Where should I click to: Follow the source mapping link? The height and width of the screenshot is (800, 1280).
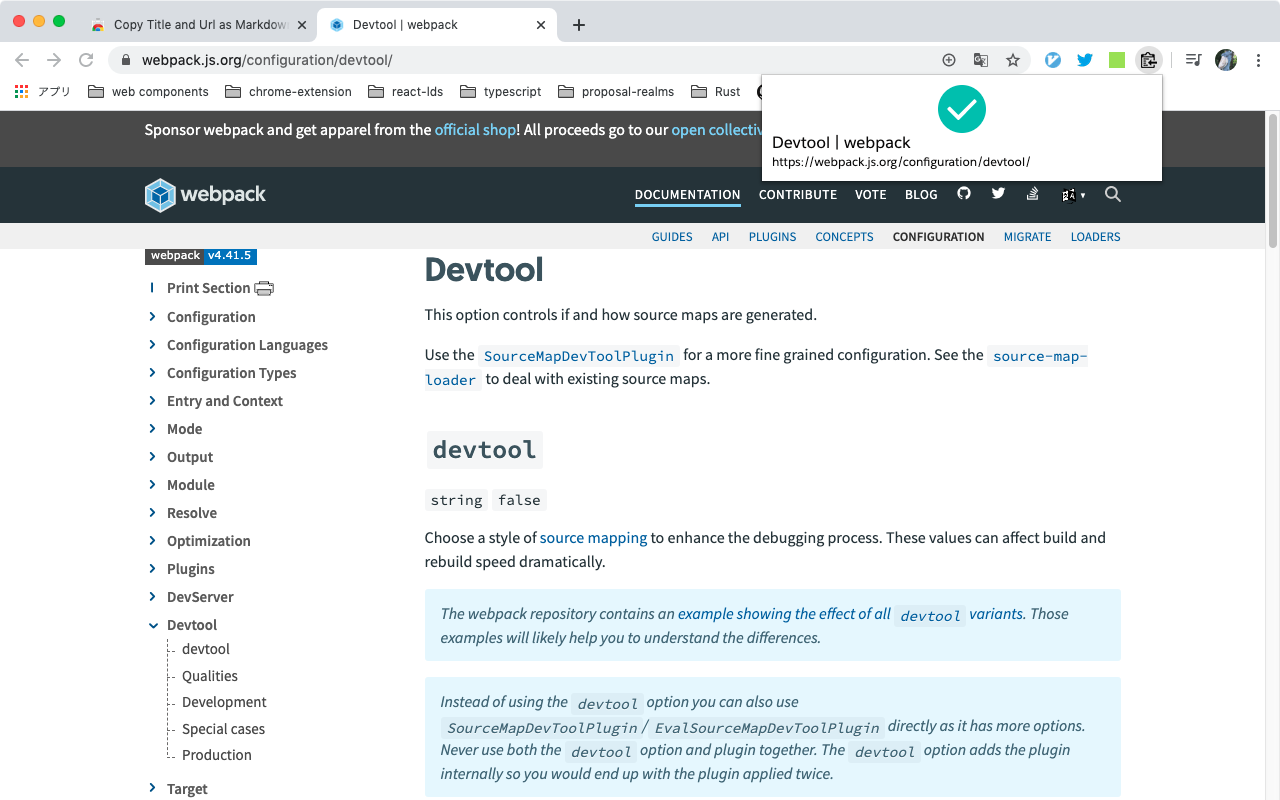point(593,538)
